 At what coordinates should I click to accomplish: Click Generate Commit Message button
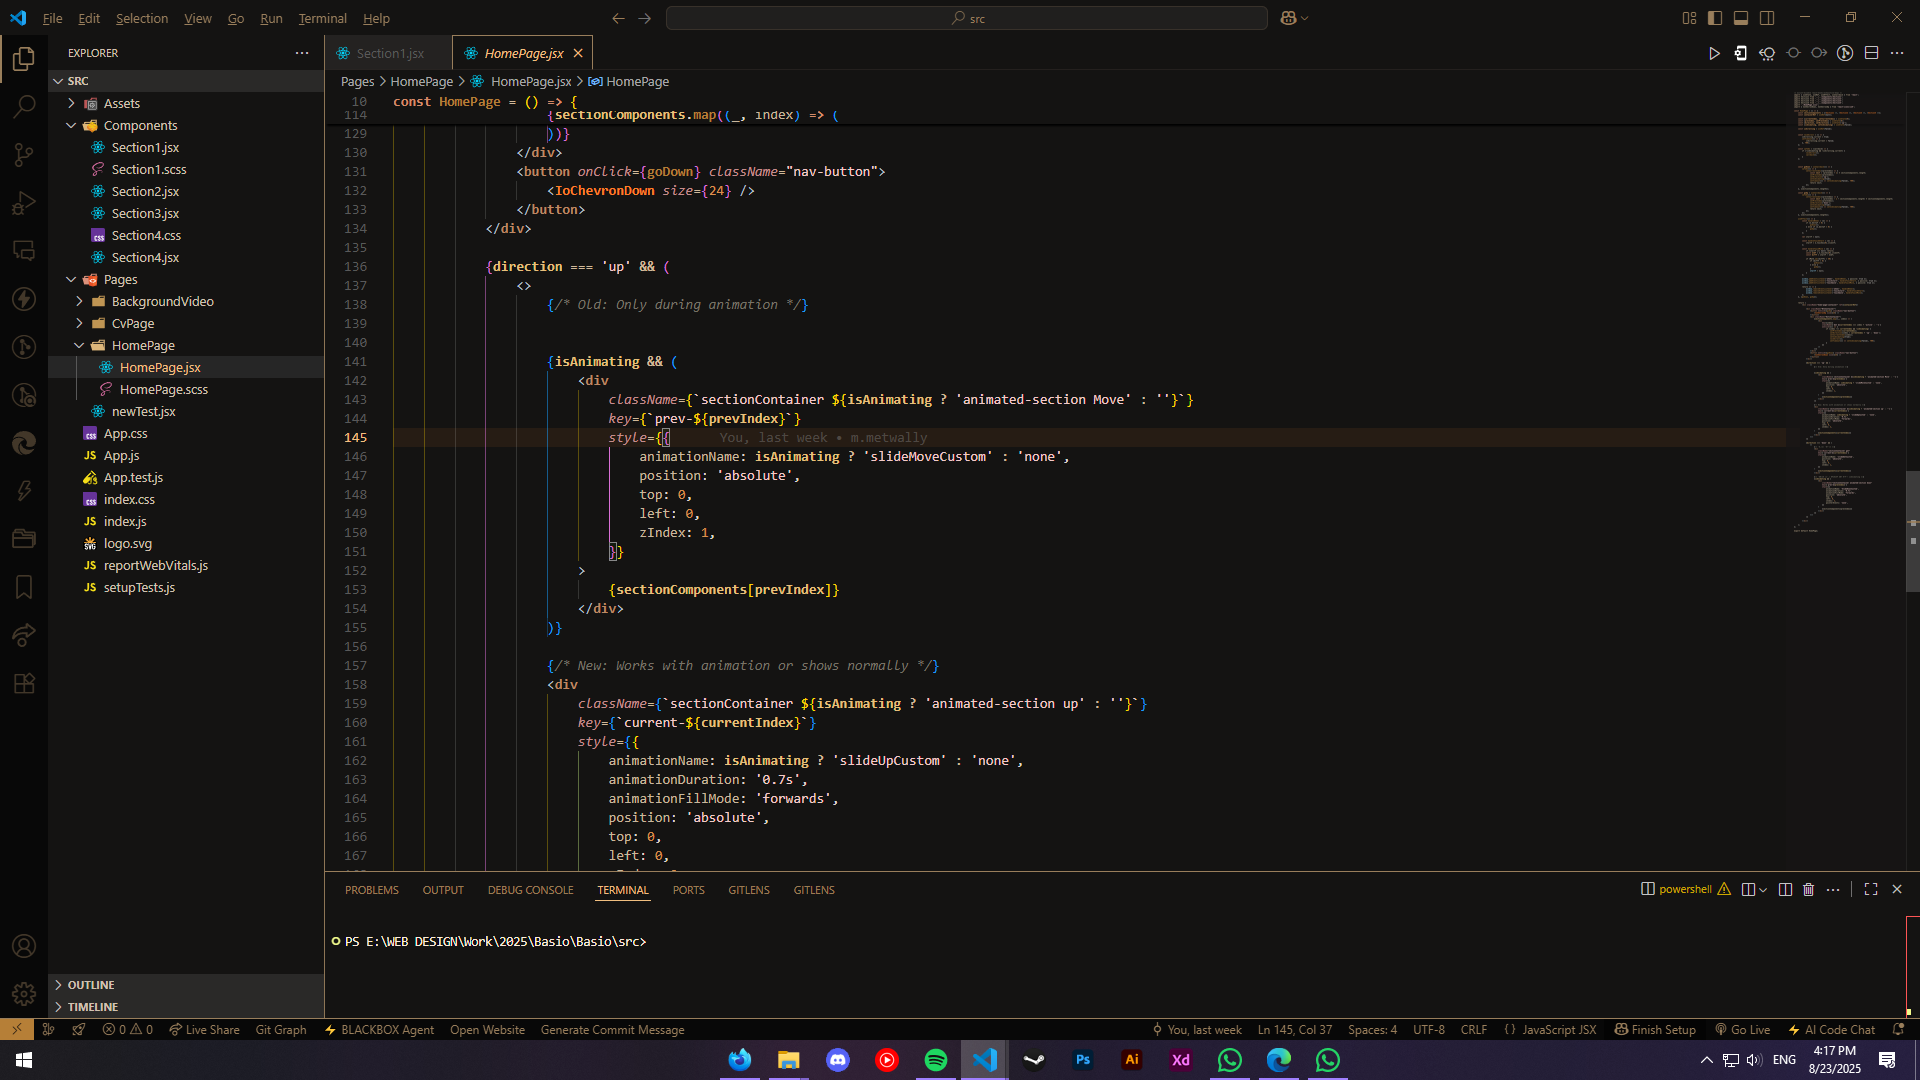(612, 1029)
